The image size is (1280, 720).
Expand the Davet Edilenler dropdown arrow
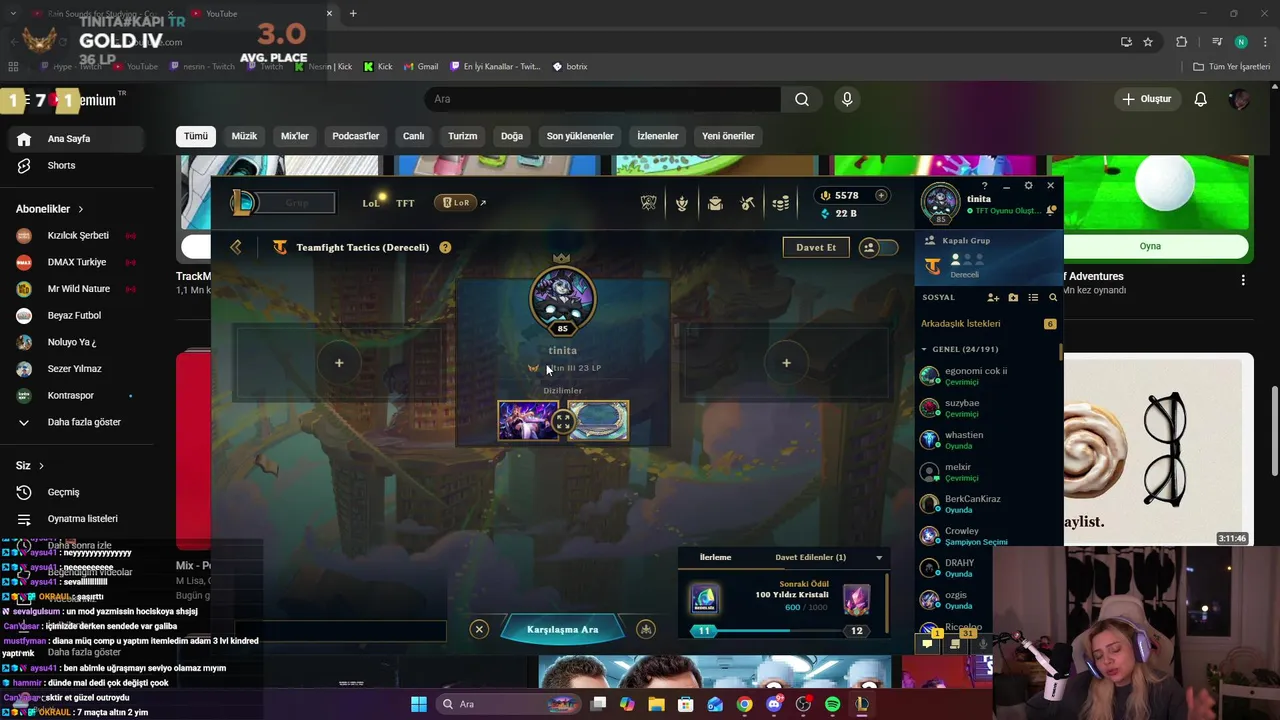pyautogui.click(x=879, y=557)
